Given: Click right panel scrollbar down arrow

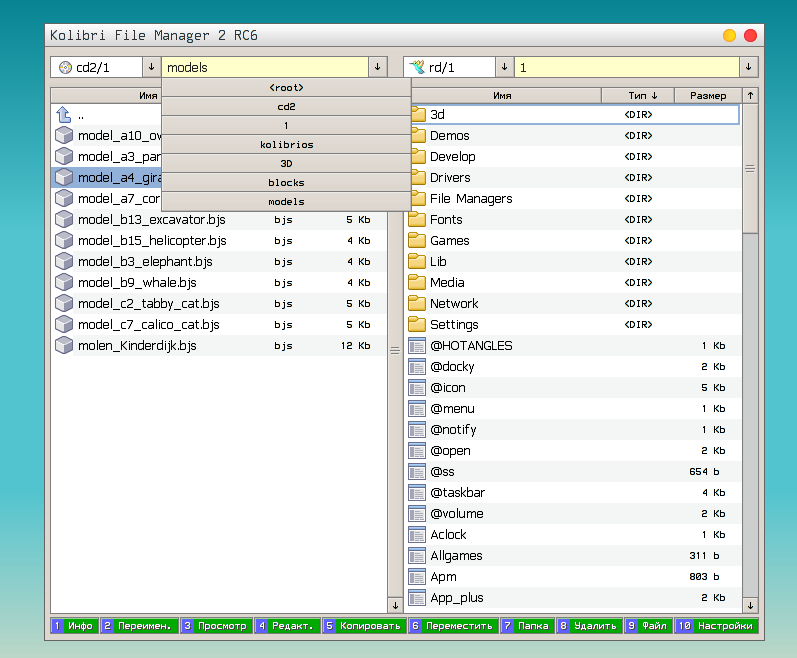Looking at the screenshot, I should [x=750, y=604].
